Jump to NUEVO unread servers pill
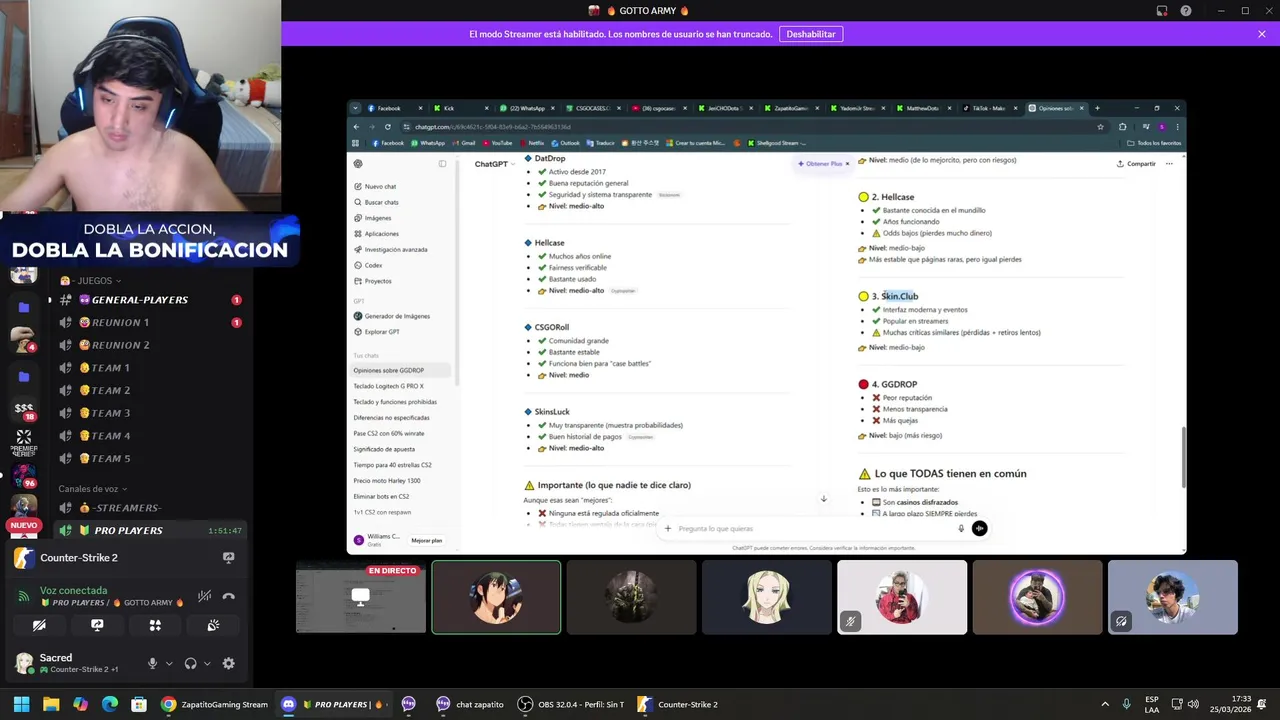The height and width of the screenshot is (720, 1280). coord(24,525)
